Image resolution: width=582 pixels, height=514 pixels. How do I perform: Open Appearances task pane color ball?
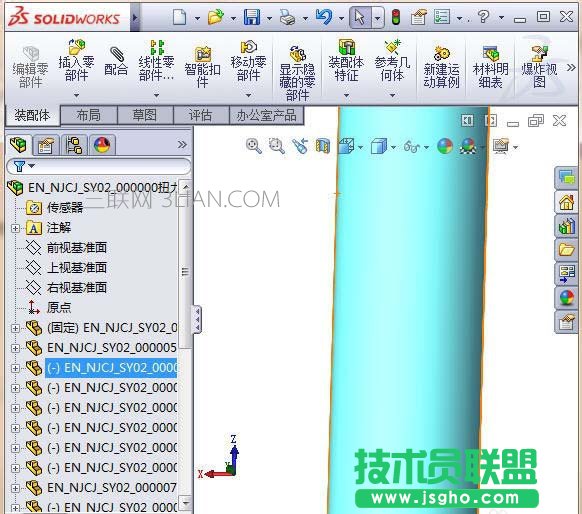pos(566,297)
